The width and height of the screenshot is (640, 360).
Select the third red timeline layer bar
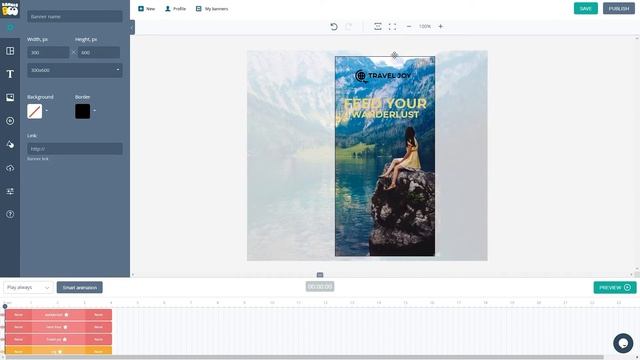58,339
